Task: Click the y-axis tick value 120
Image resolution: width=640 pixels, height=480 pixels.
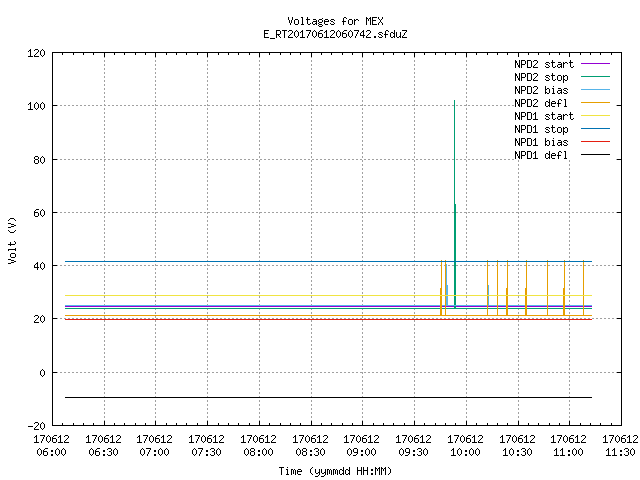Action: [x=36, y=53]
